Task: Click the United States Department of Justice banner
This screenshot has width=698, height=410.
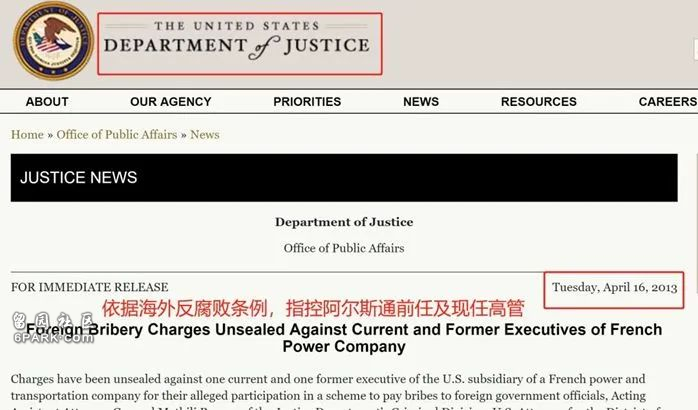Action: pos(239,44)
